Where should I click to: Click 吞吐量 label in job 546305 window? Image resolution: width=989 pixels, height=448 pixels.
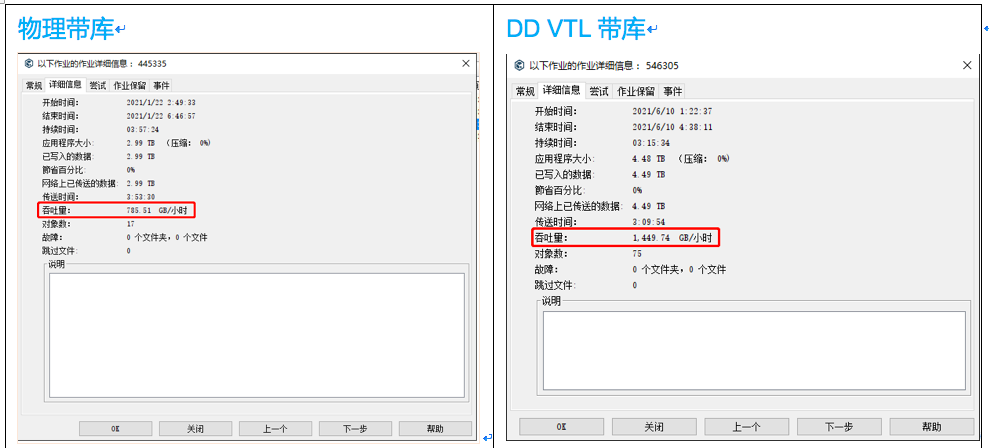551,238
